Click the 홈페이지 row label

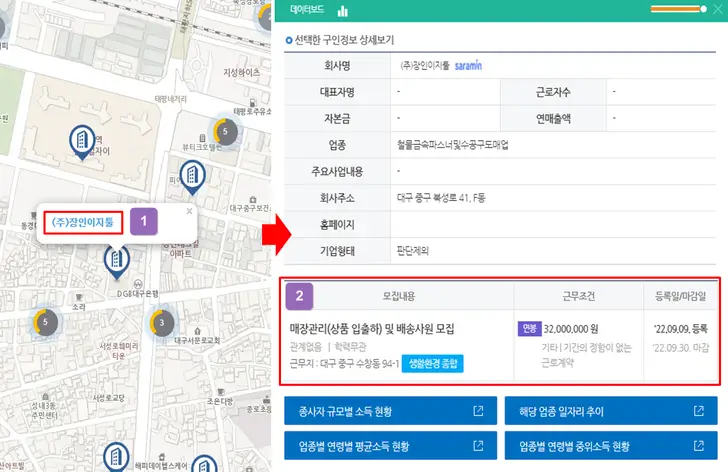(x=337, y=225)
